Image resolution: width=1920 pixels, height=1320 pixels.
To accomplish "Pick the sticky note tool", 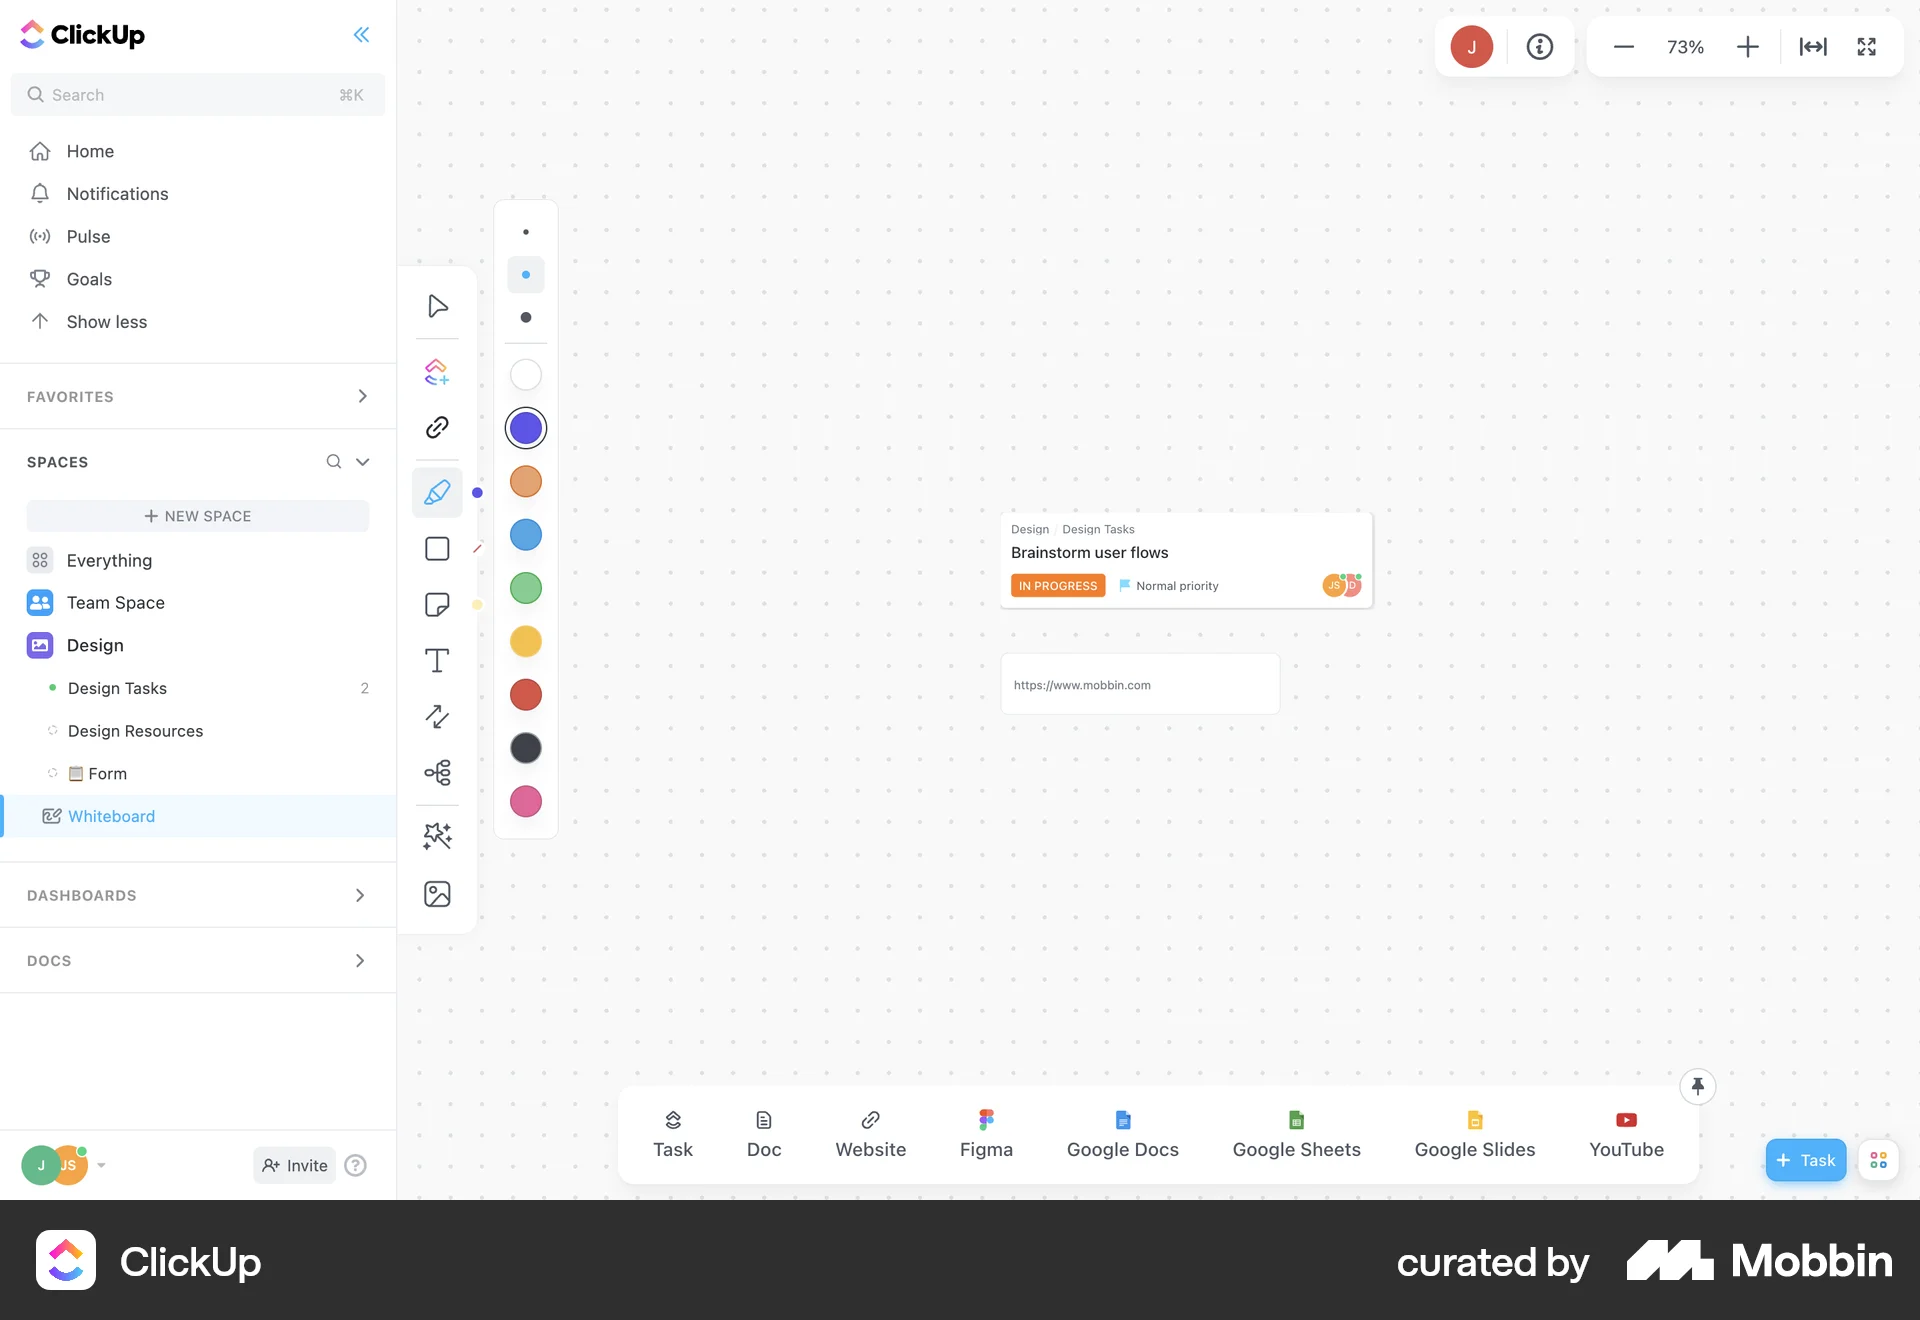I will pyautogui.click(x=437, y=604).
